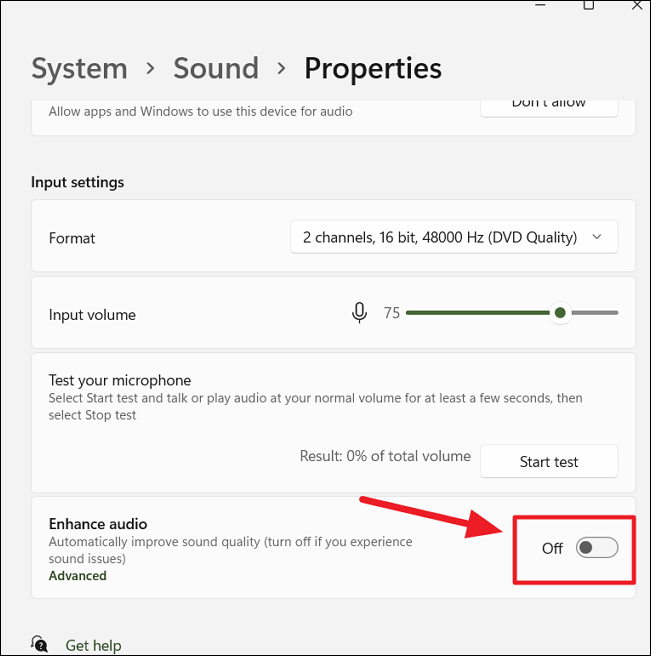Image resolution: width=651 pixels, height=656 pixels.
Task: Click the Get help icon
Action: [39, 644]
